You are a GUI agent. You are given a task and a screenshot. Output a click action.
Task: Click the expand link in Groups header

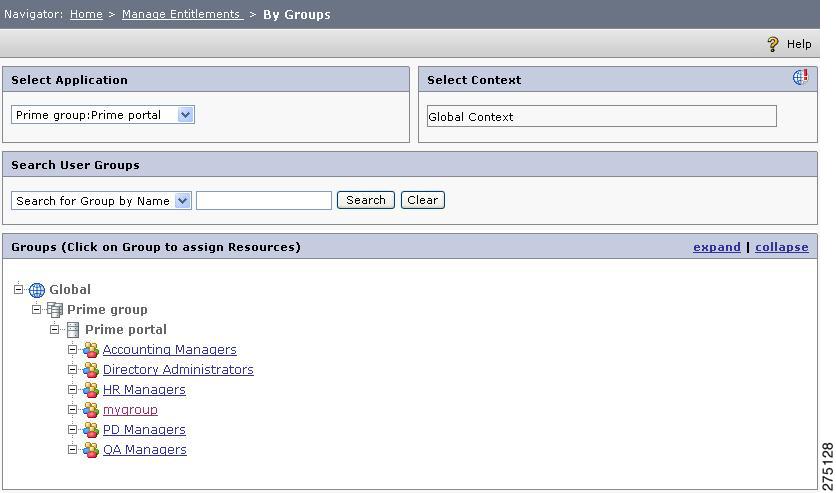(x=717, y=247)
